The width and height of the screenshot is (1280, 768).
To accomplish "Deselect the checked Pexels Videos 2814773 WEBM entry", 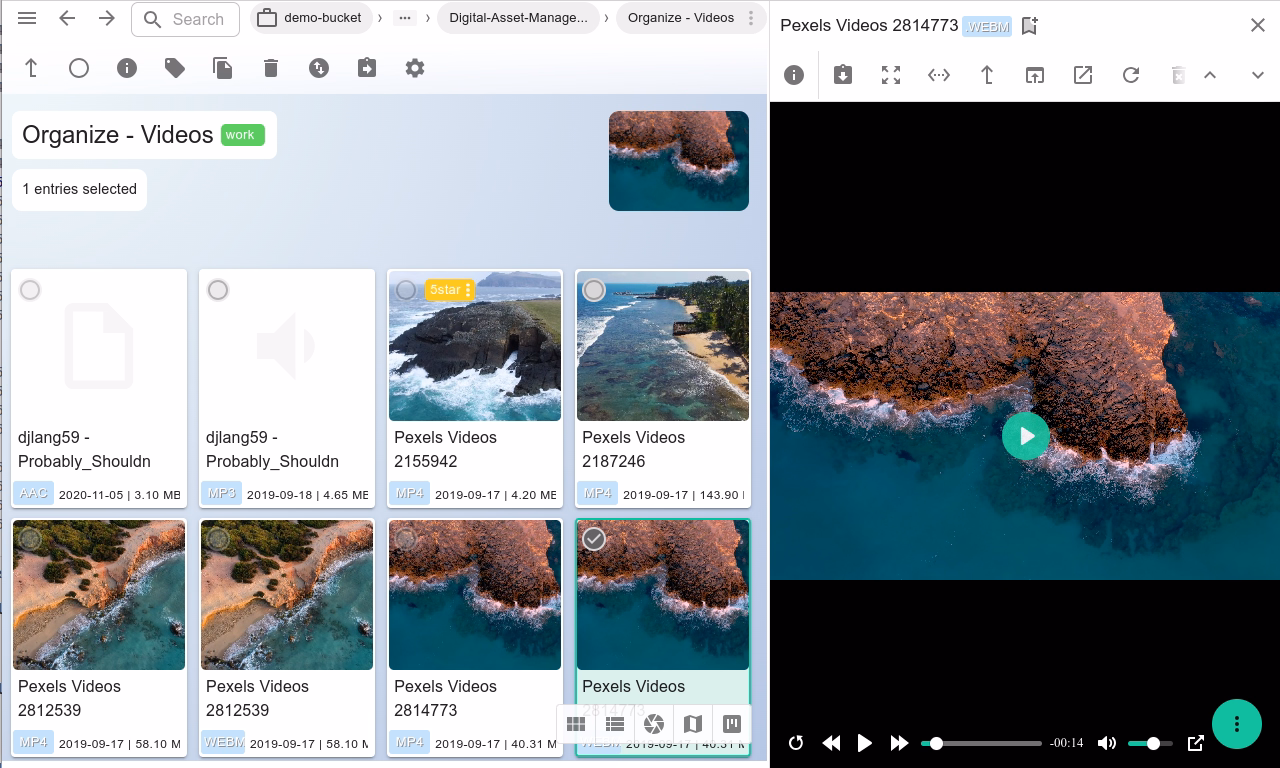I will pos(594,538).
